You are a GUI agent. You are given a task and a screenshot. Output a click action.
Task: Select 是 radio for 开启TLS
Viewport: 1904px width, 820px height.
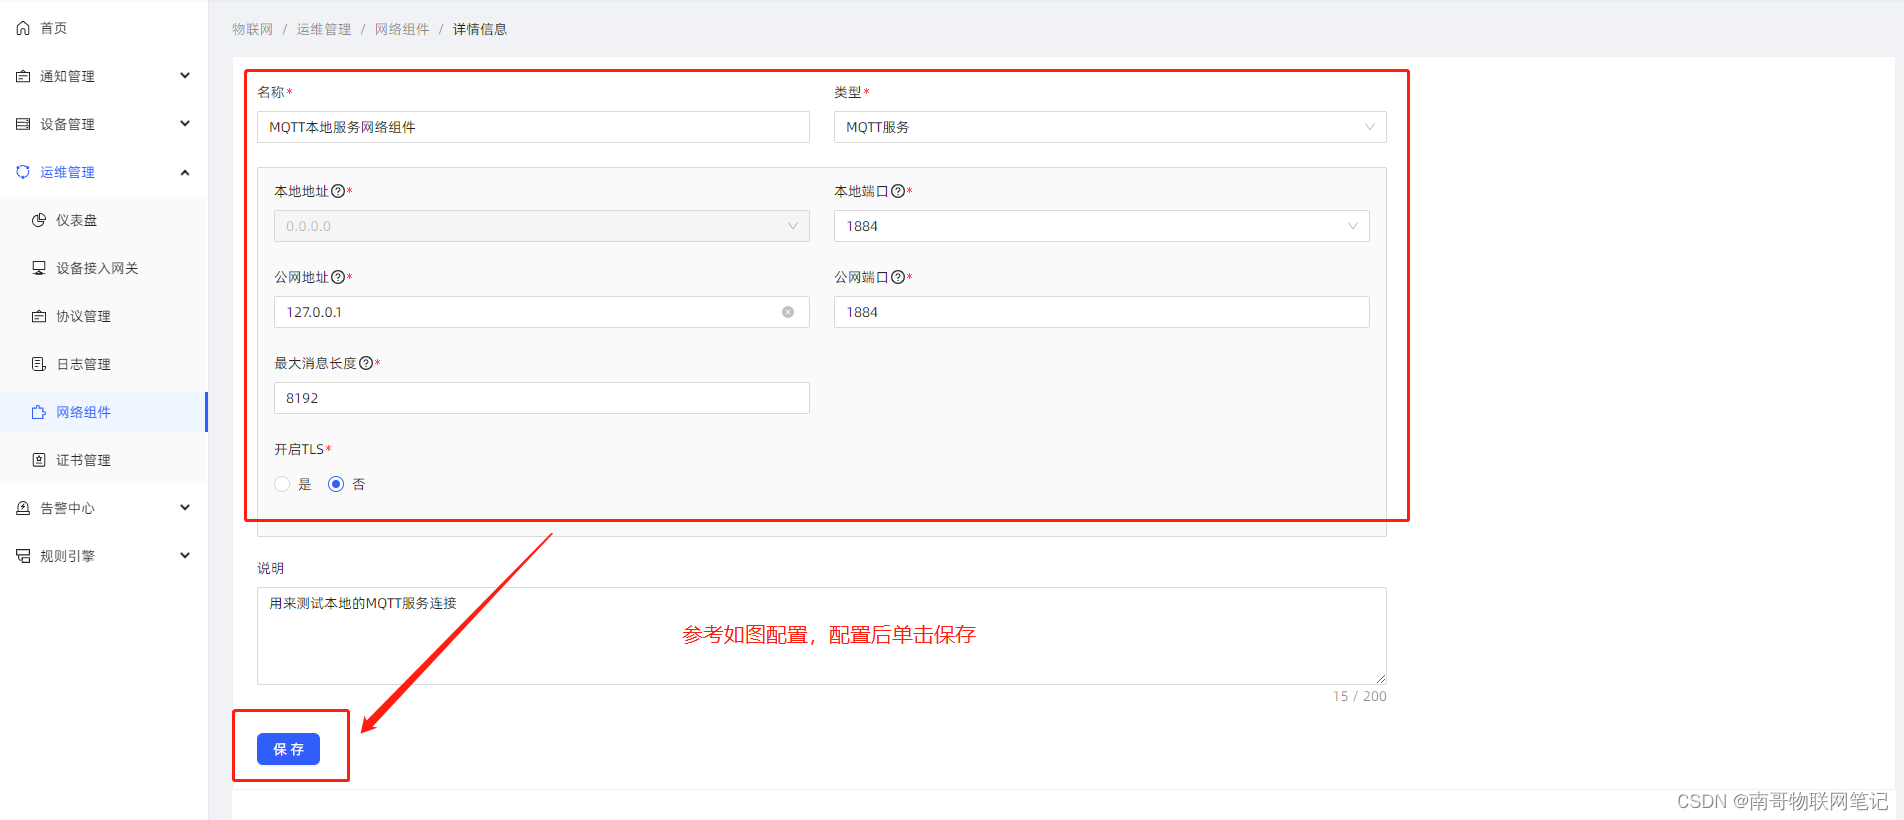[x=282, y=484]
